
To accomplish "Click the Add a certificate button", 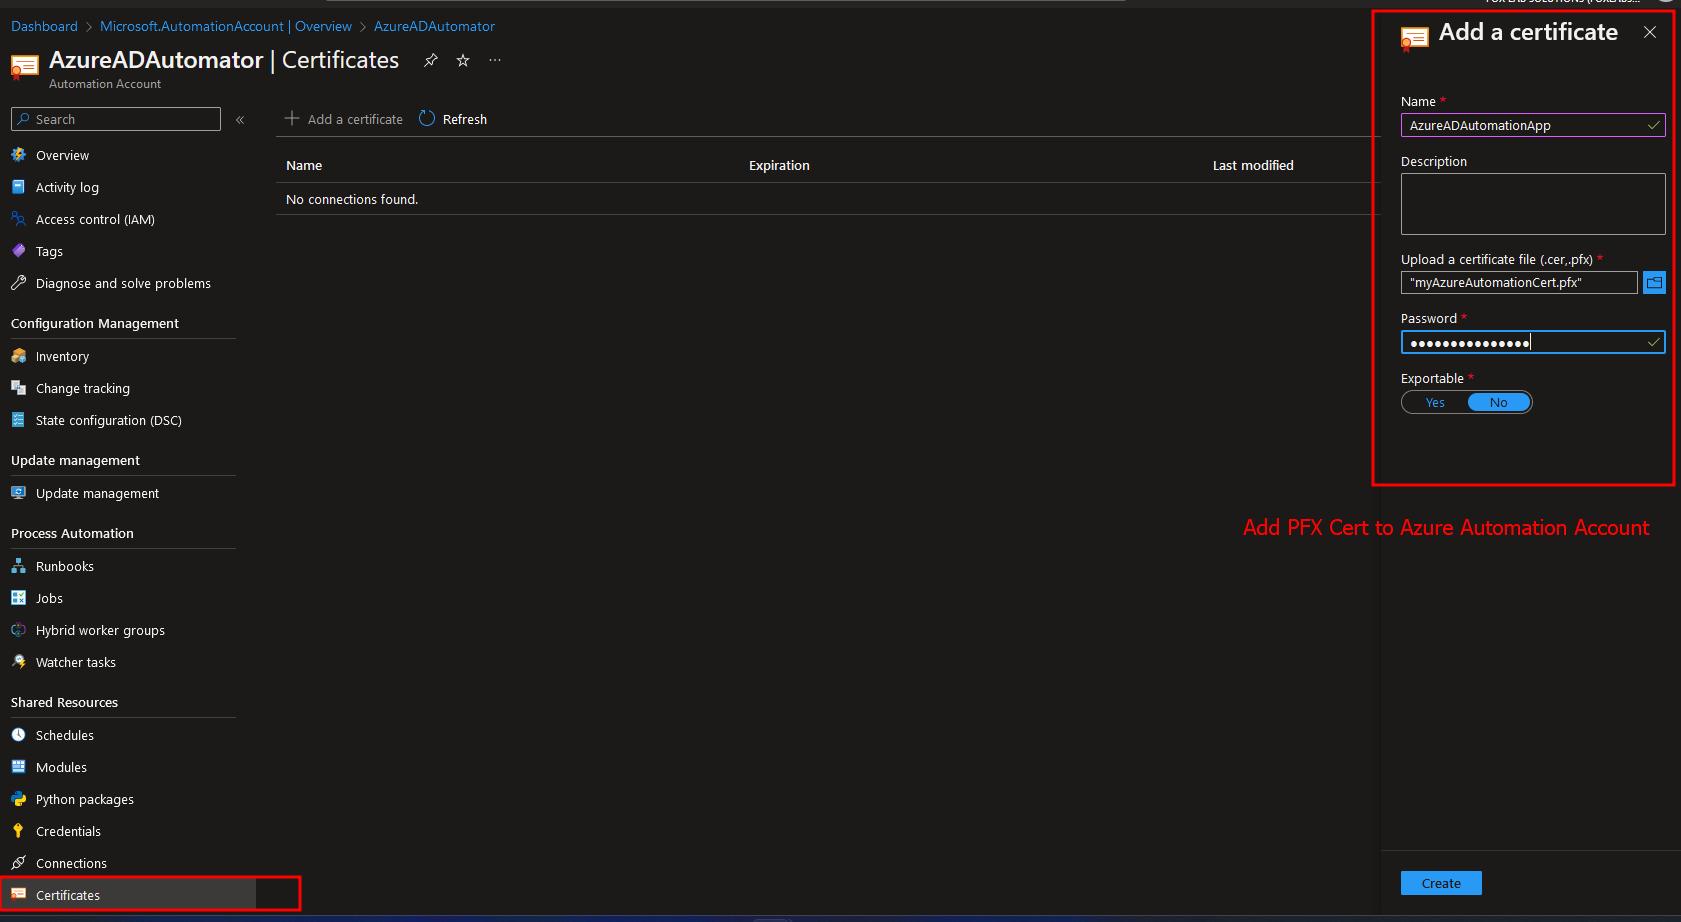I will pos(344,119).
